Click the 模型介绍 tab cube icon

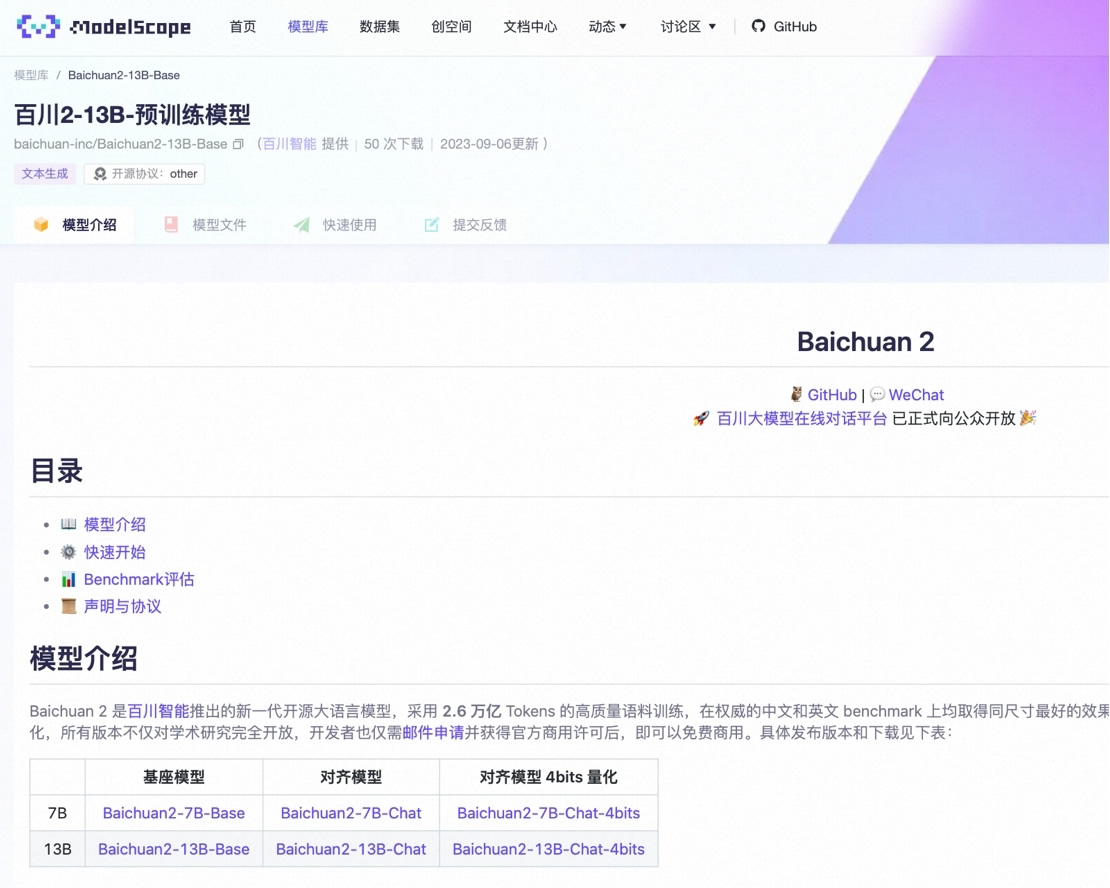tap(41, 224)
